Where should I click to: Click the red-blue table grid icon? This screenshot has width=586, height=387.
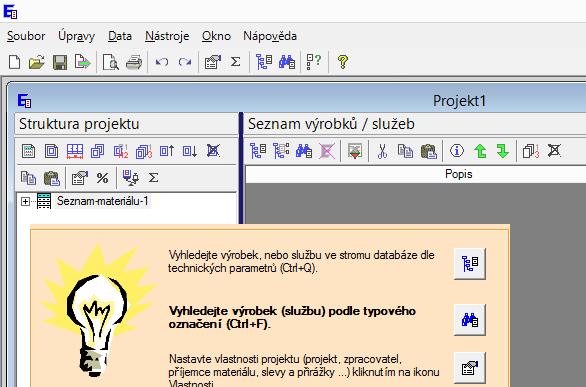75,151
